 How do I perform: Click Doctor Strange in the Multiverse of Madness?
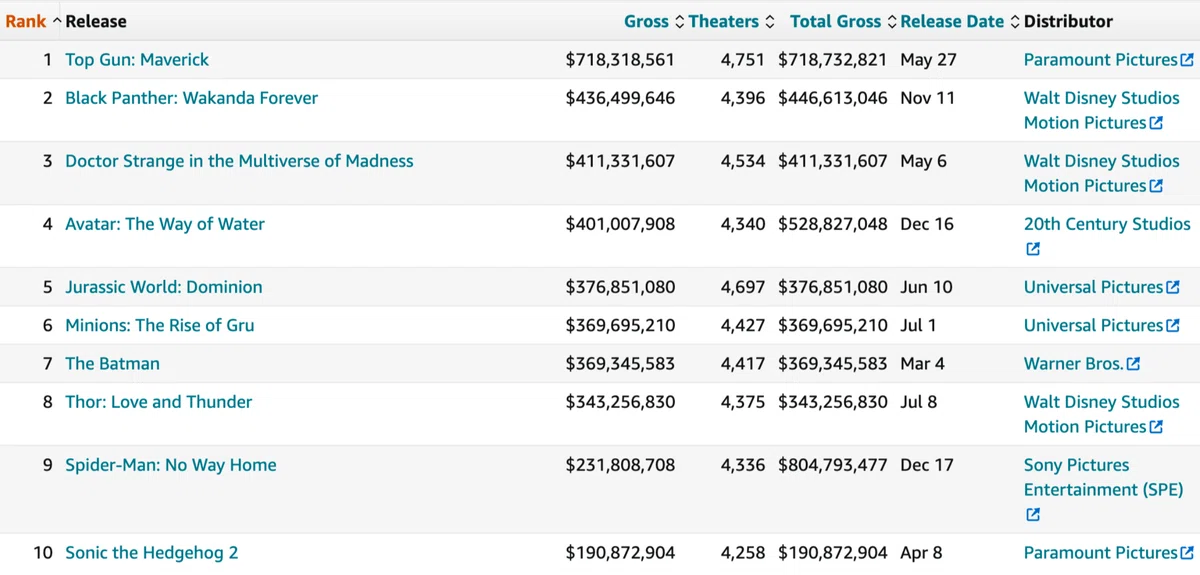point(239,161)
